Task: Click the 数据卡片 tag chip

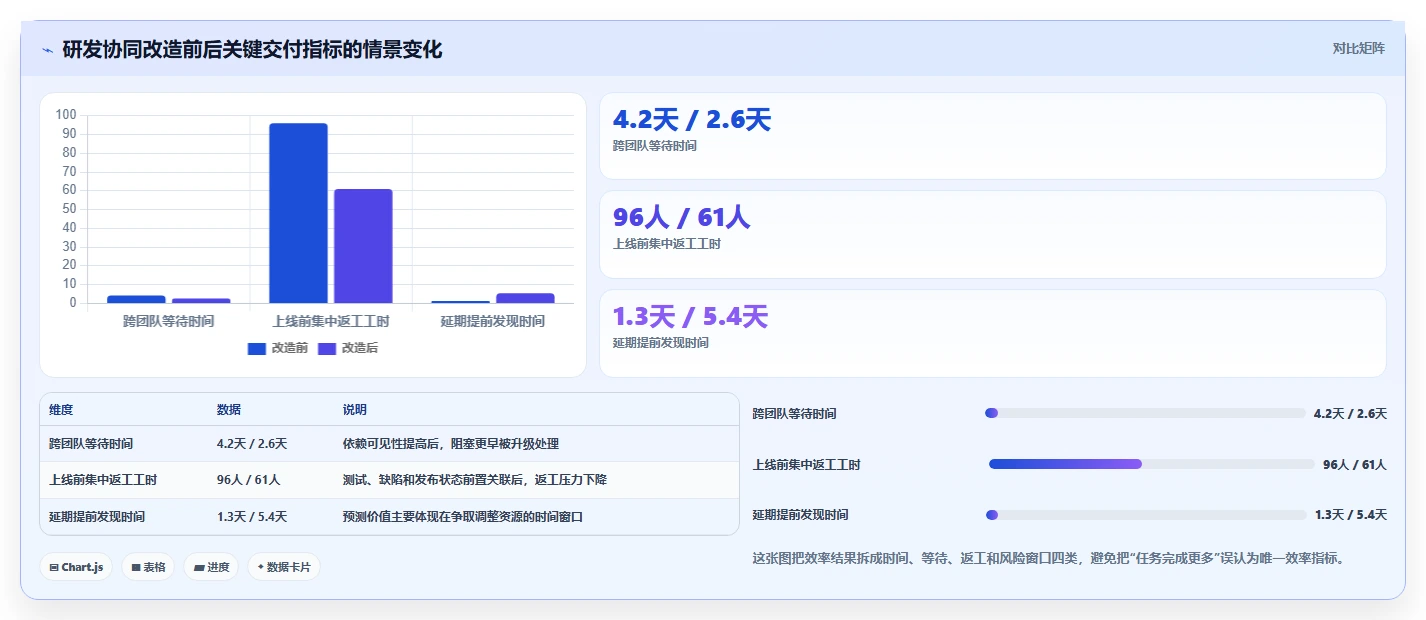Action: click(283, 567)
